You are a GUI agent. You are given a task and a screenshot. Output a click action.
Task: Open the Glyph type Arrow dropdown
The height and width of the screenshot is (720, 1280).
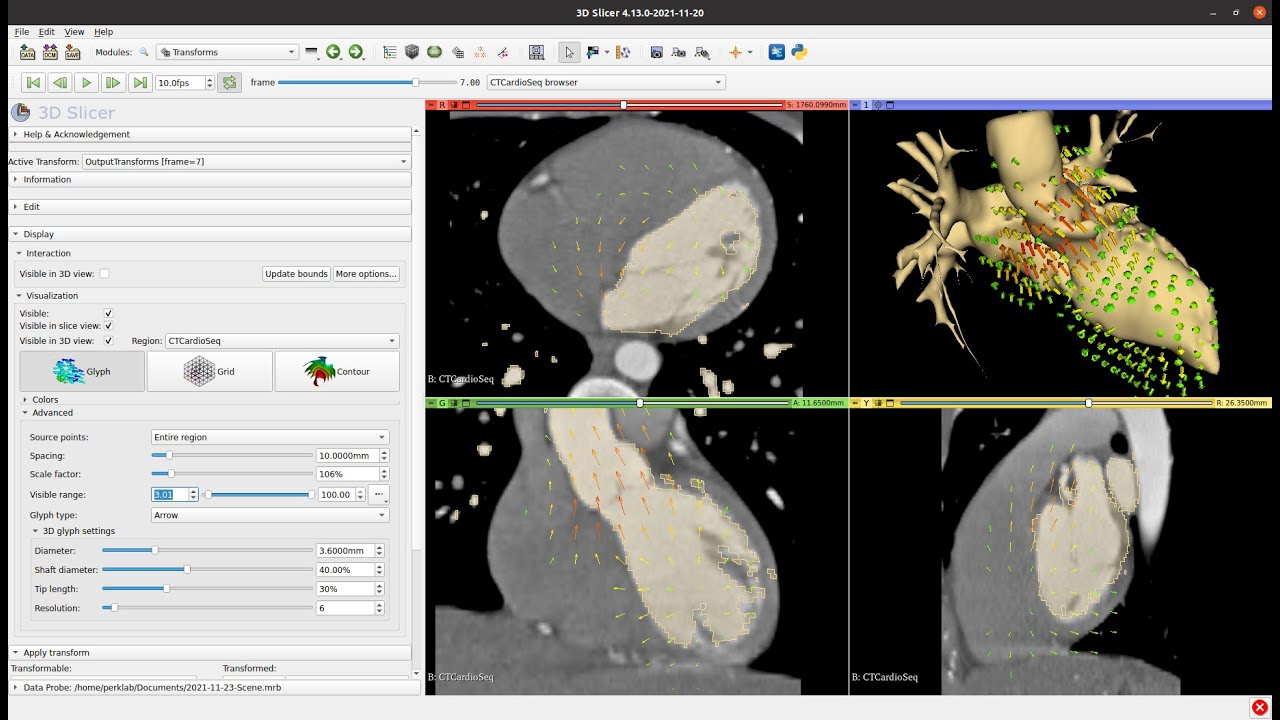[269, 515]
